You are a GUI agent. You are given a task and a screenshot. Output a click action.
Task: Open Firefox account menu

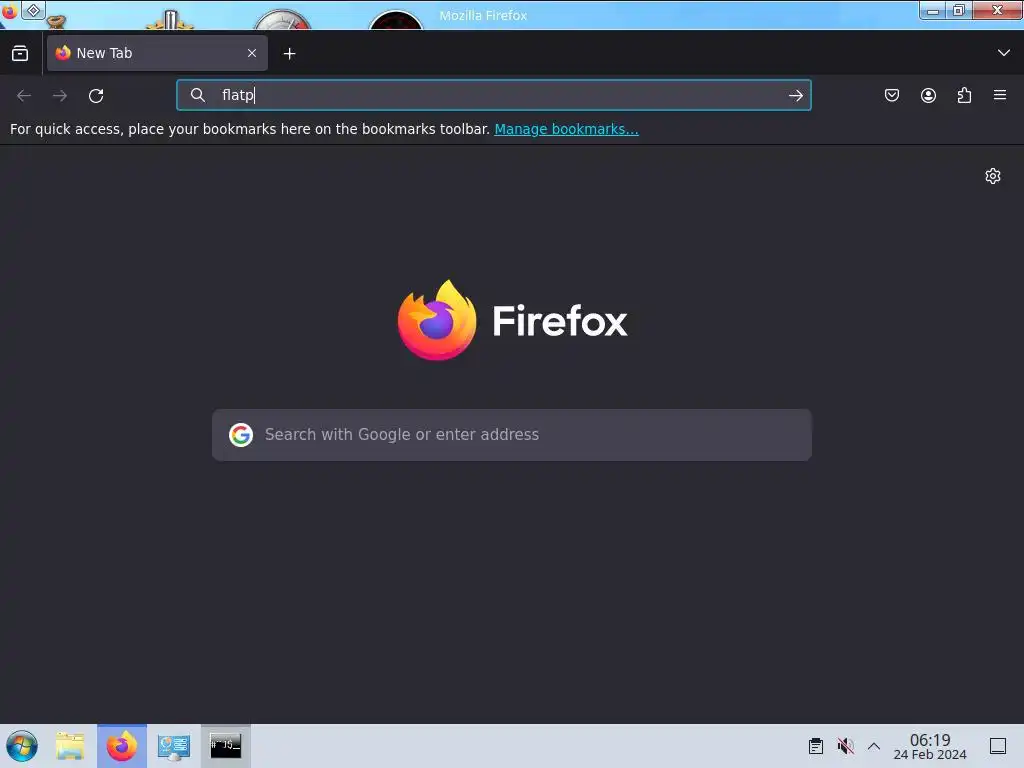pyautogui.click(x=928, y=95)
